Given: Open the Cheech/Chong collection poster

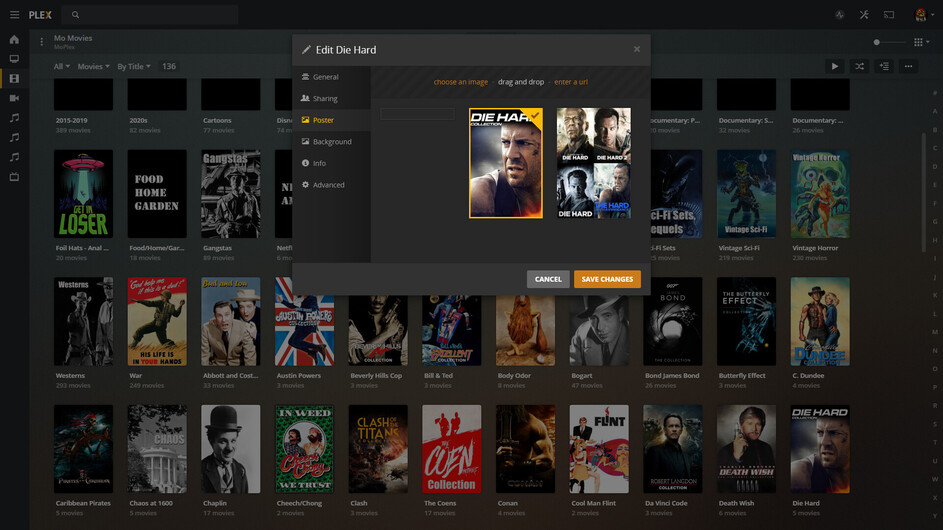Looking at the screenshot, I should [x=304, y=449].
